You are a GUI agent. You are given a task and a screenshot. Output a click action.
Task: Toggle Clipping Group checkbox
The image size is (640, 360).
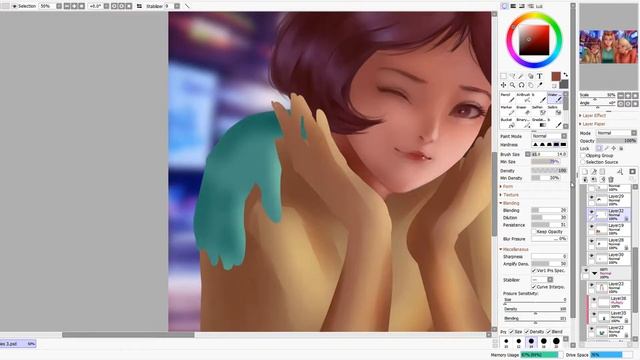[583, 156]
